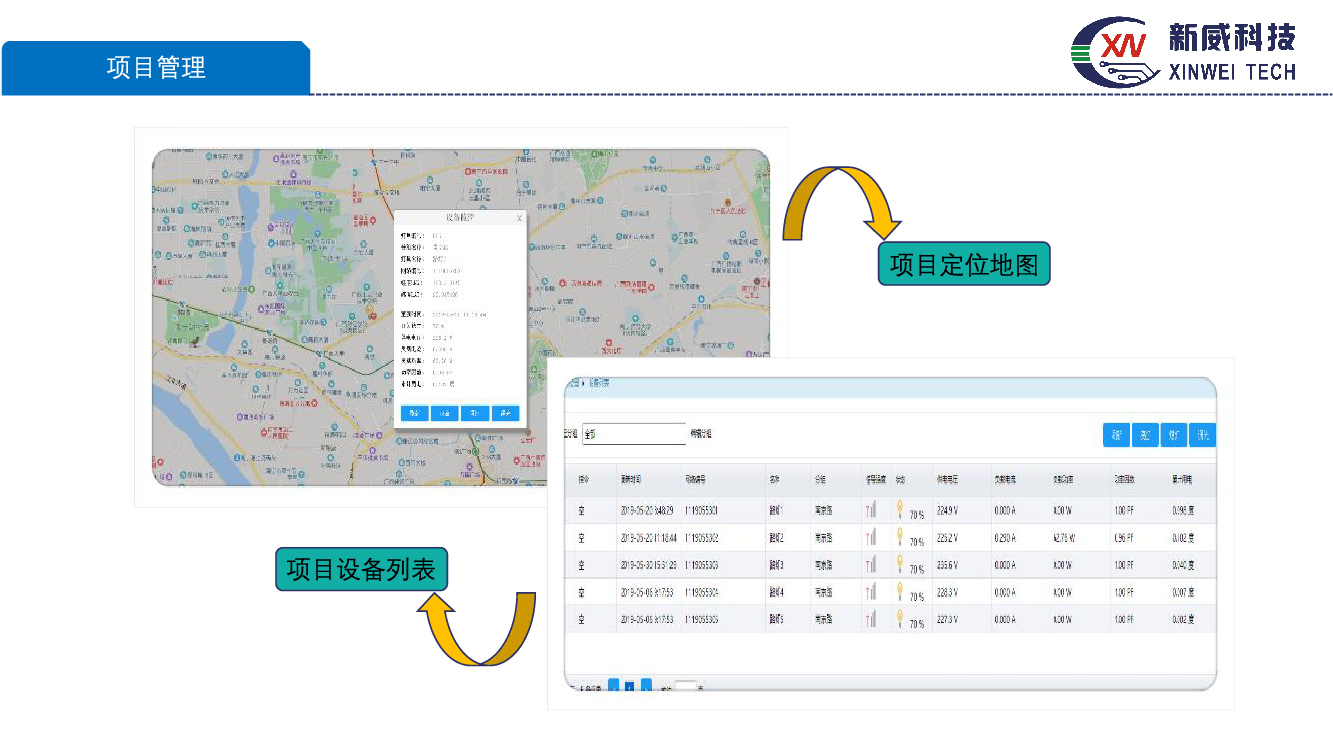
Task: Close the 设备监控 popup with the X
Action: 519,217
